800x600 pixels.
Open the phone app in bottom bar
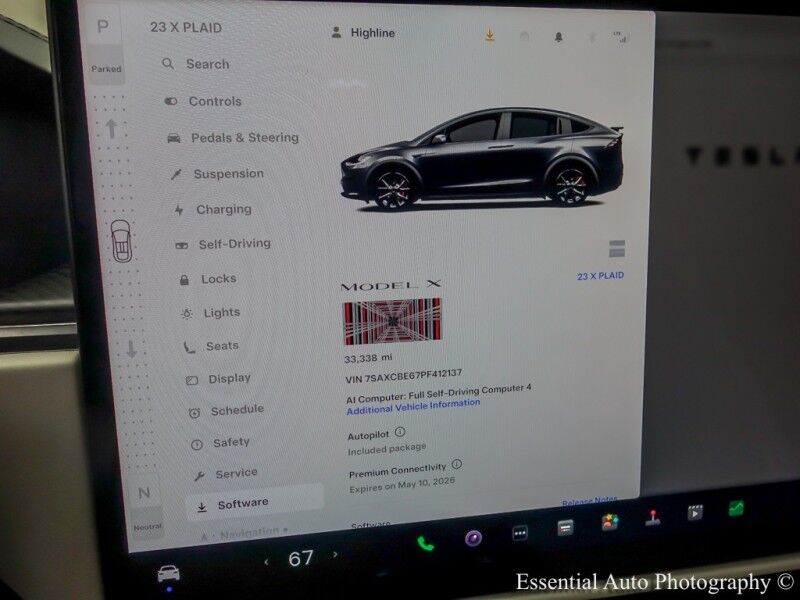click(425, 543)
